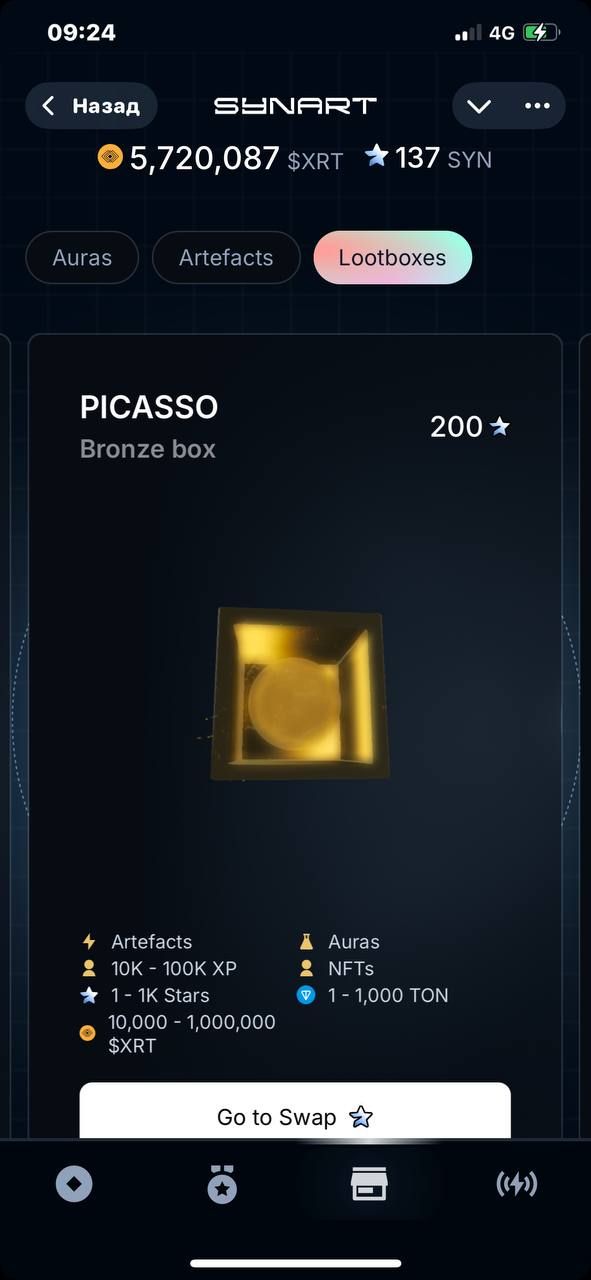Tap the 200 star price label
This screenshot has height=1280, width=591.
click(x=470, y=427)
